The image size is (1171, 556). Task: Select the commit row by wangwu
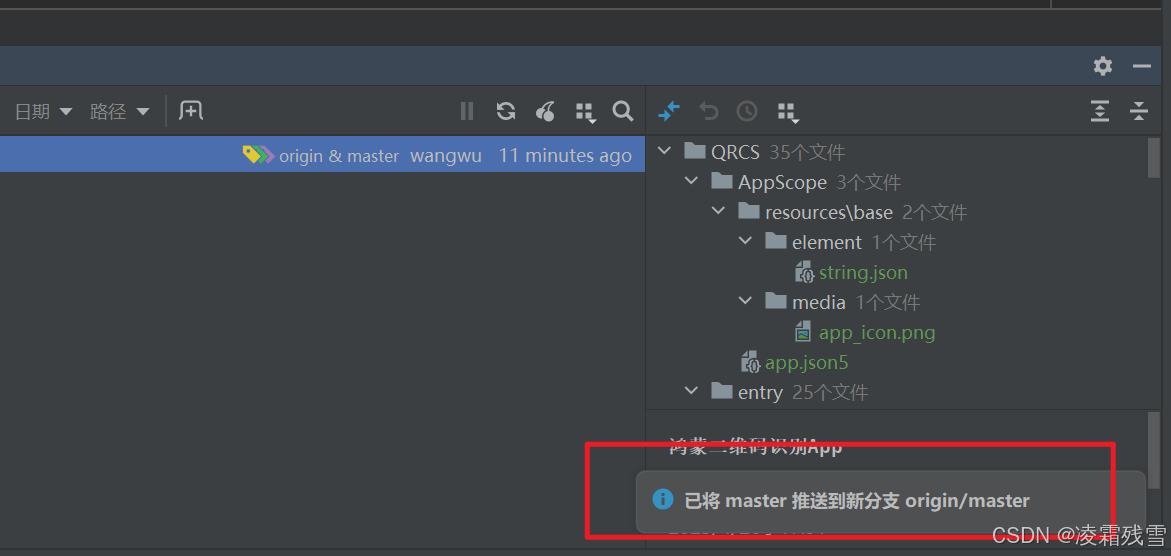(x=323, y=155)
